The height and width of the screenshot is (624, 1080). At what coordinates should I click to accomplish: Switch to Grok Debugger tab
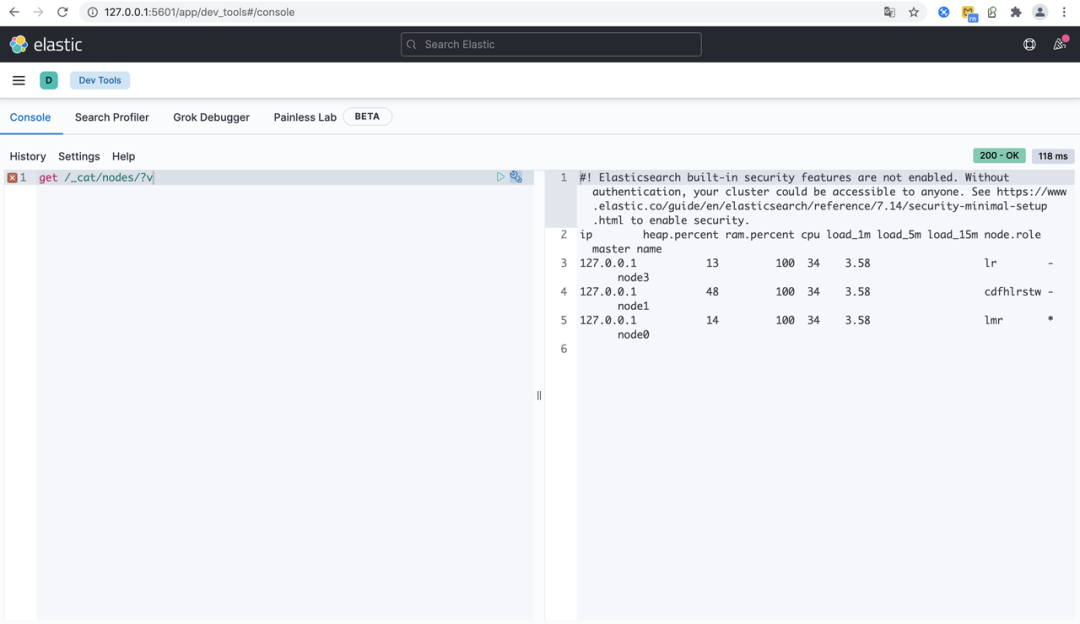211,117
